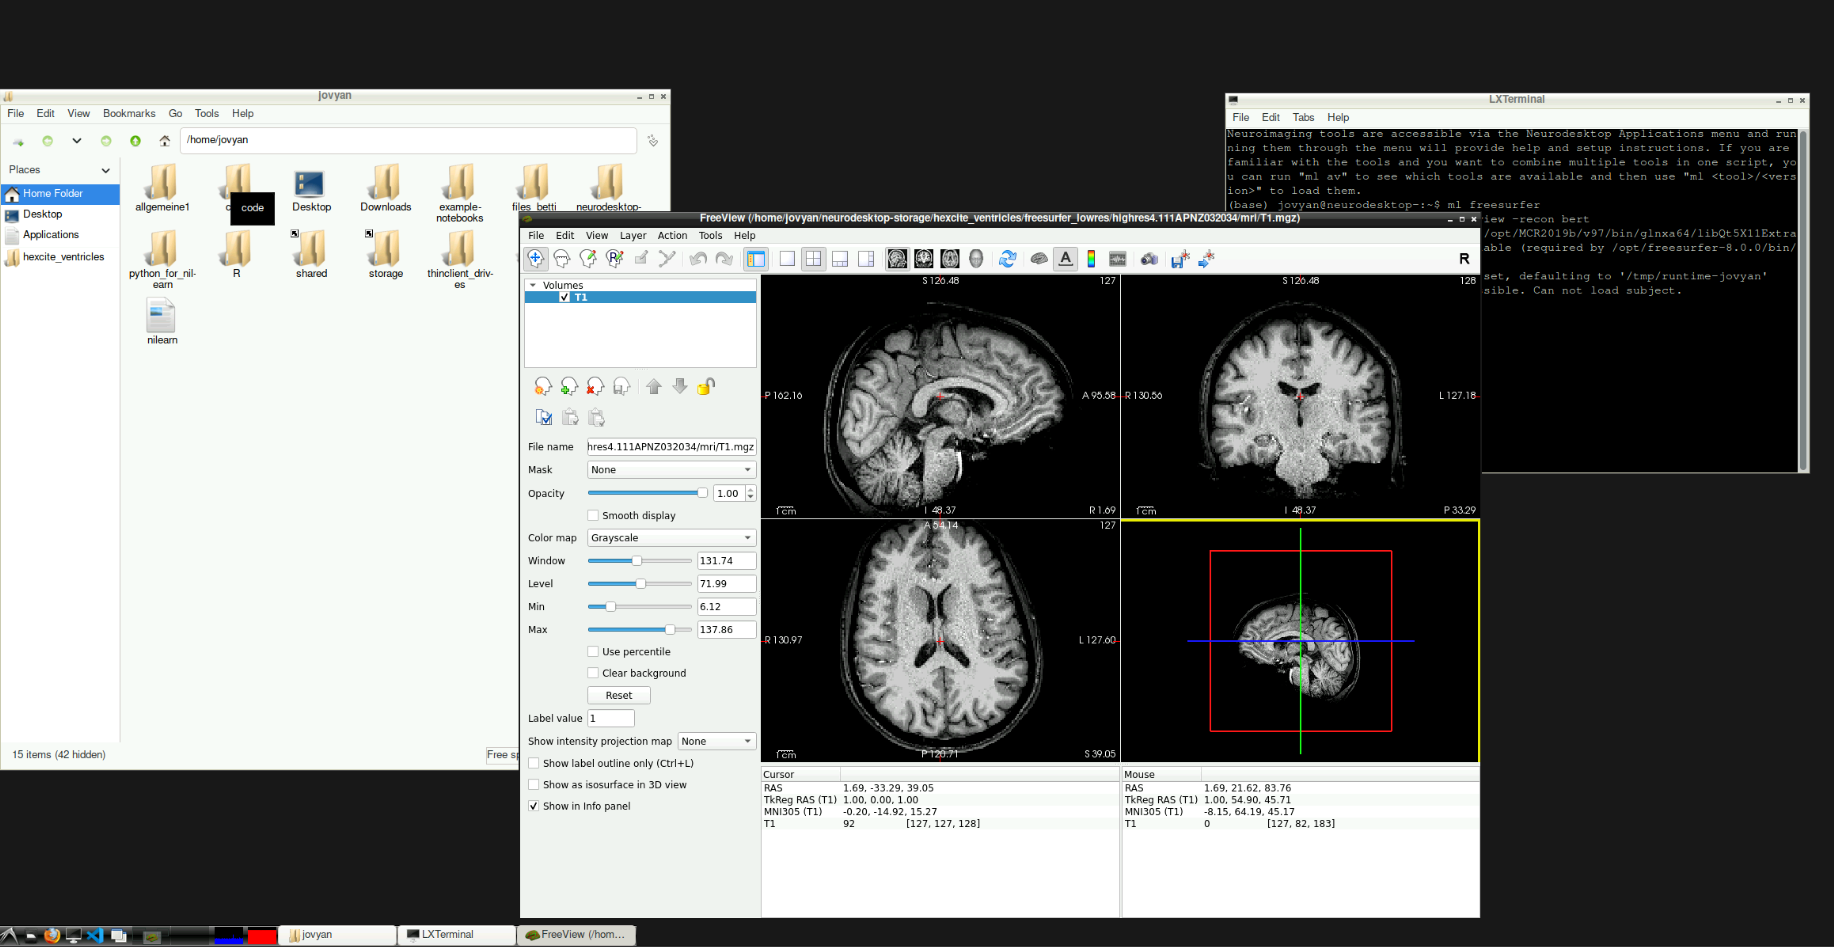Adjust the Level slider
This screenshot has width=1834, height=947.
[640, 584]
